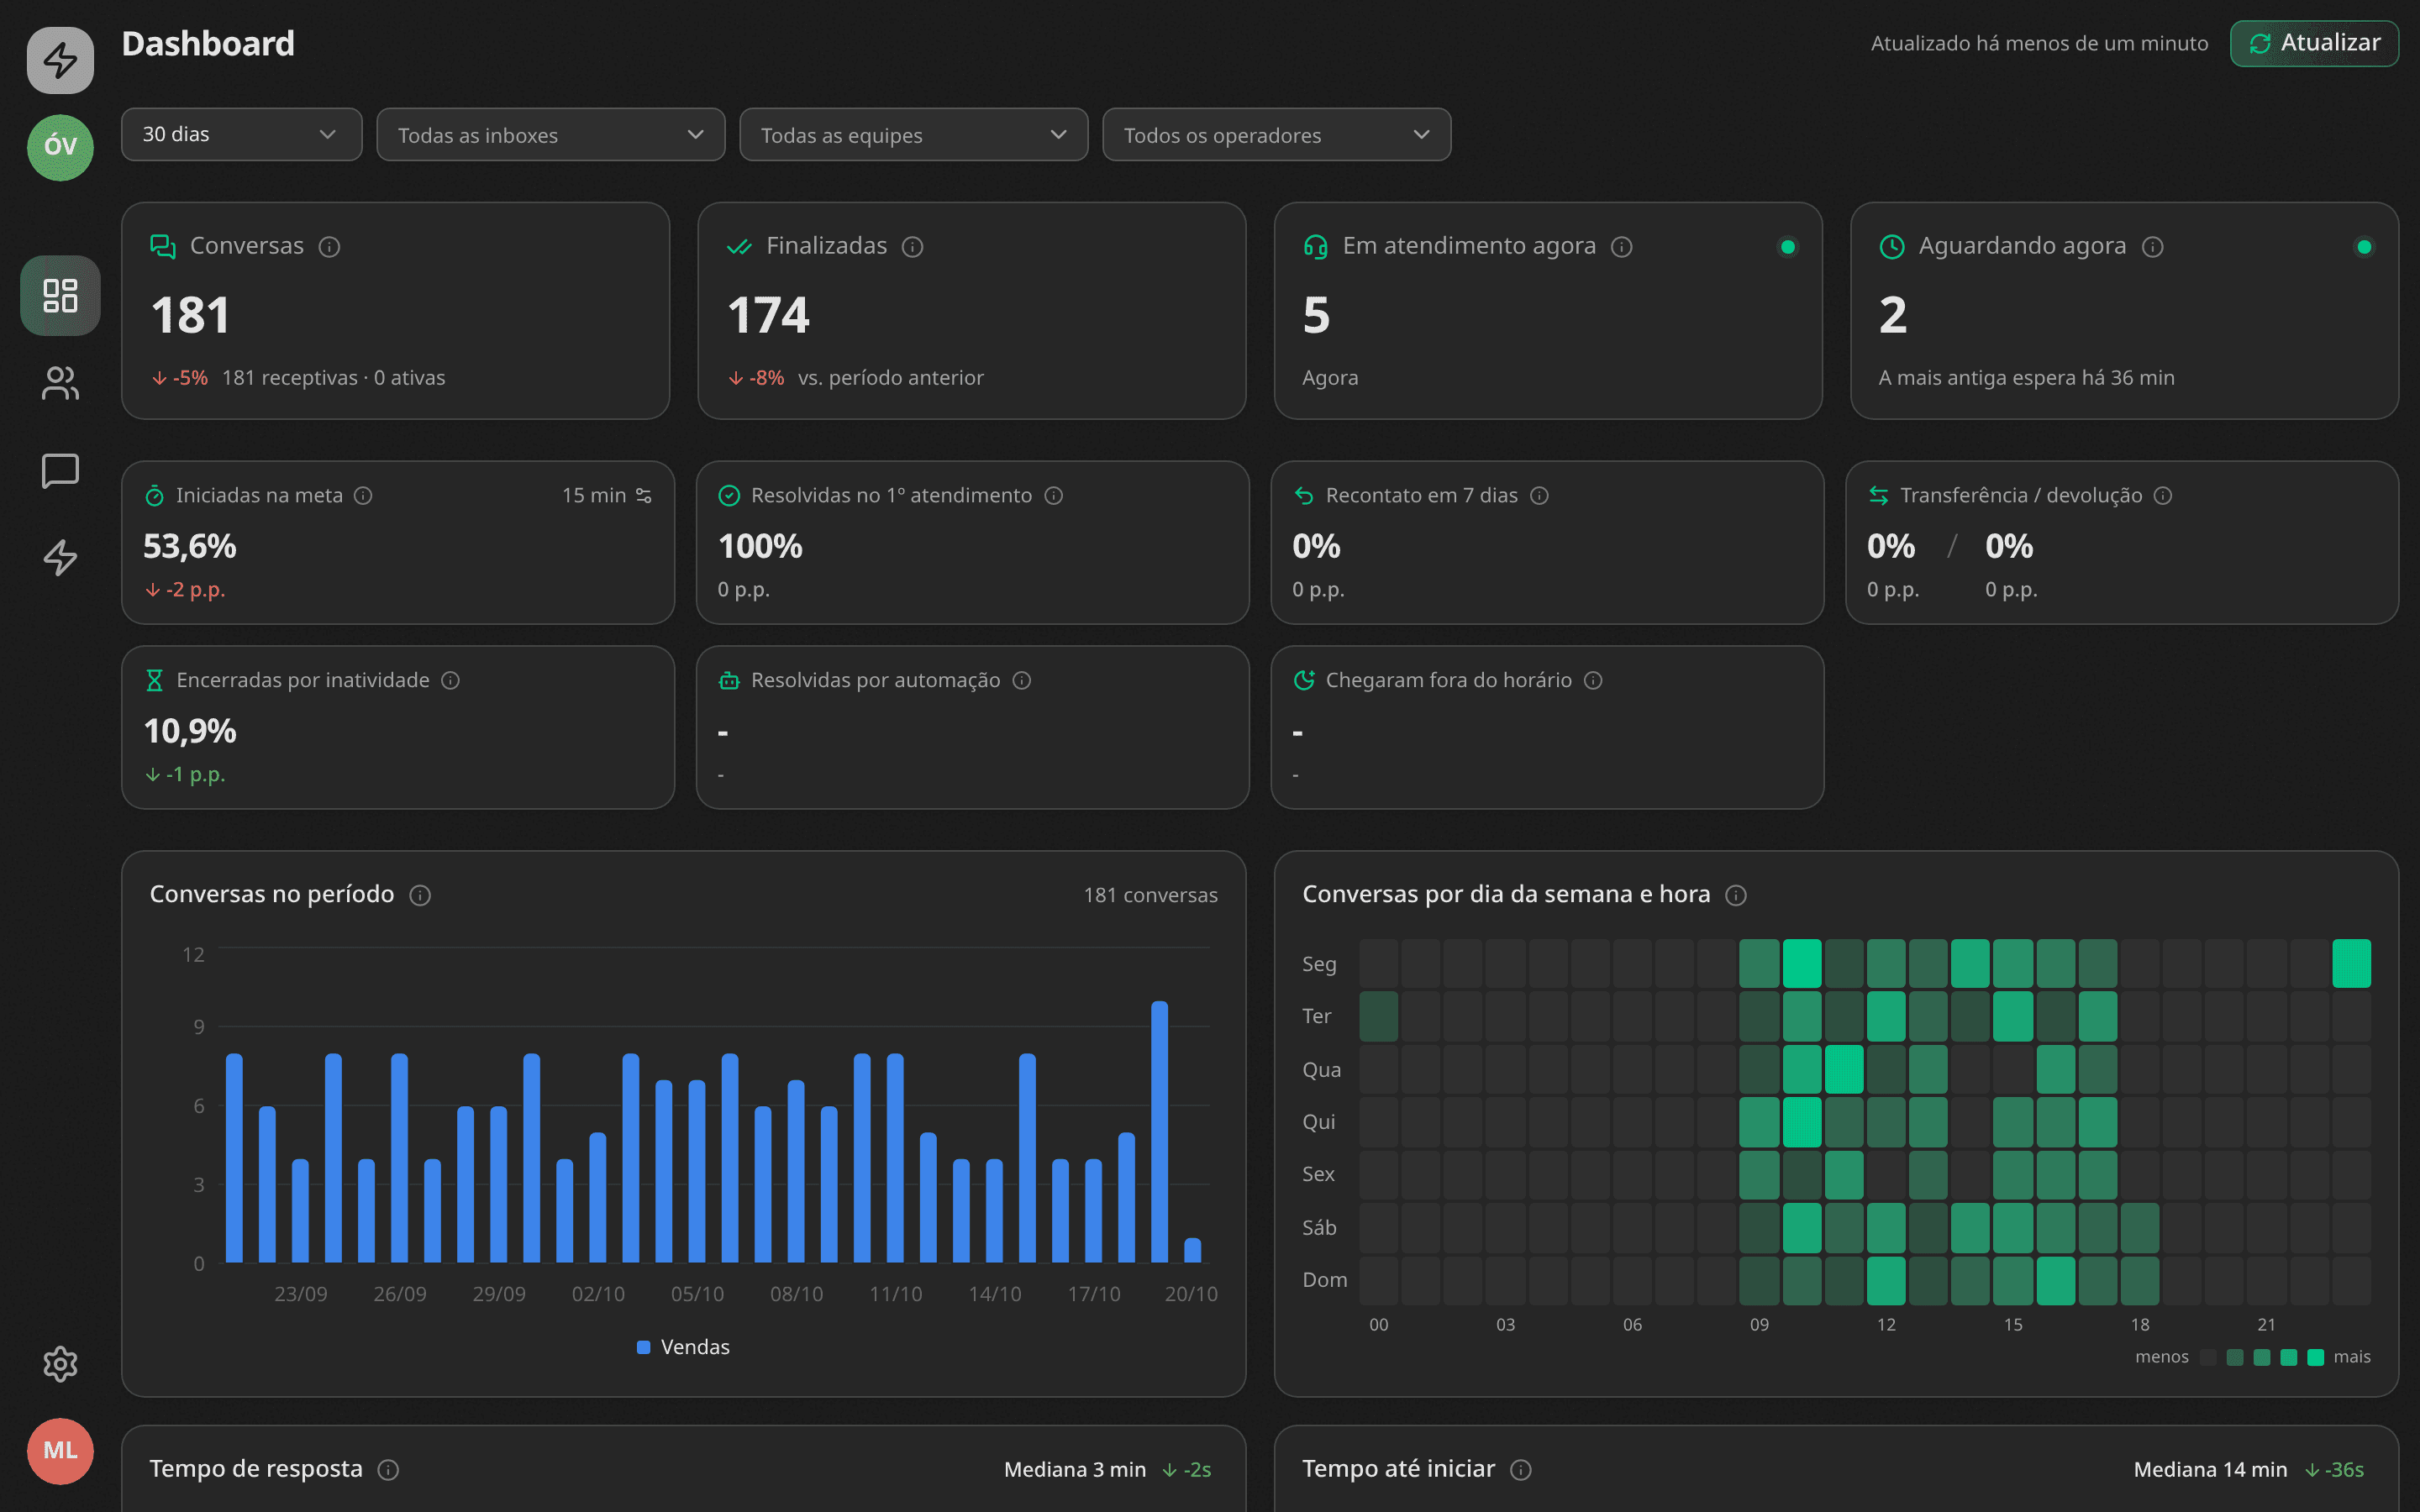Click the Atualizar refresh button

2314,43
